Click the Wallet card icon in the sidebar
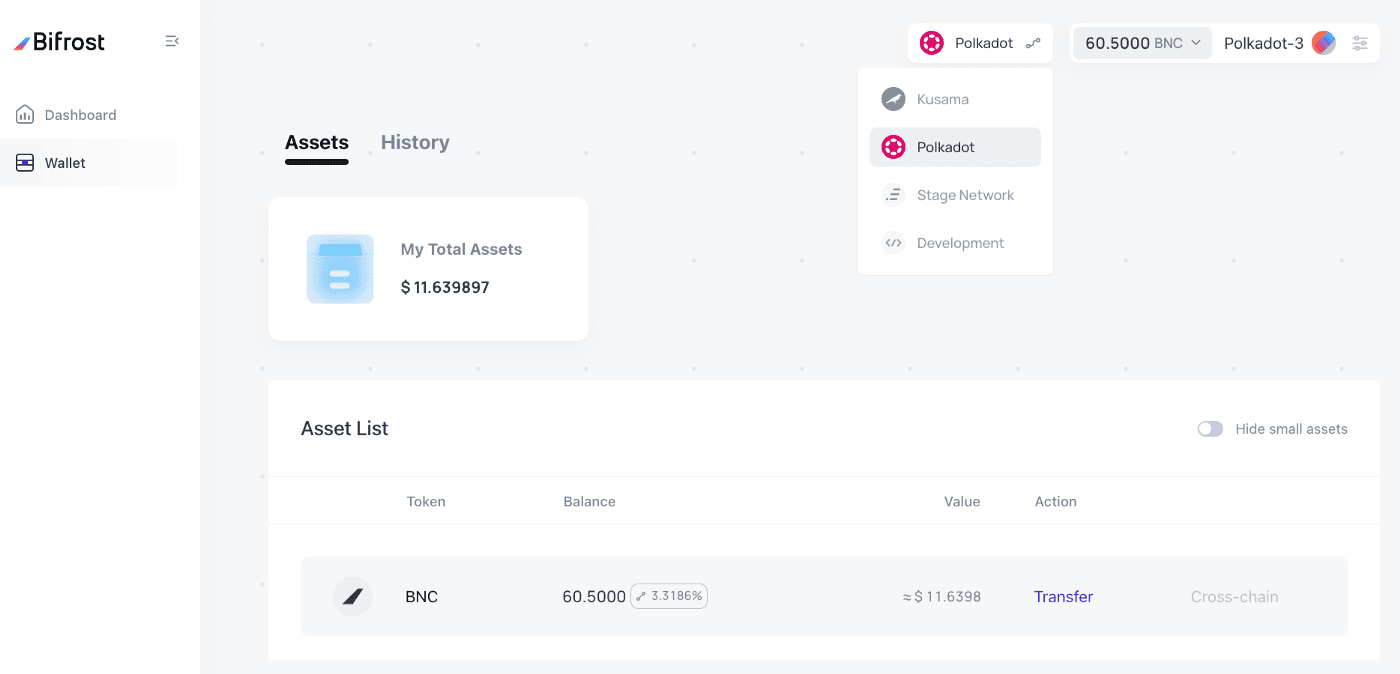1400x674 pixels. (25, 163)
